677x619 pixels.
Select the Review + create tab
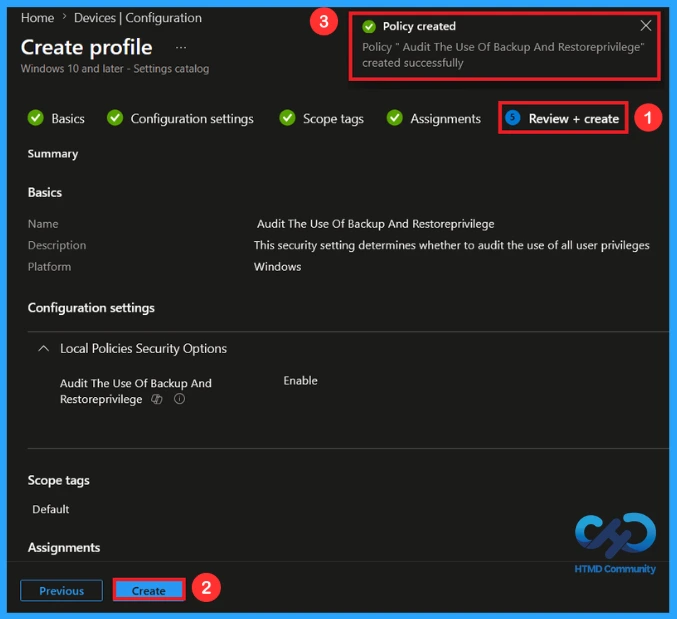point(574,119)
